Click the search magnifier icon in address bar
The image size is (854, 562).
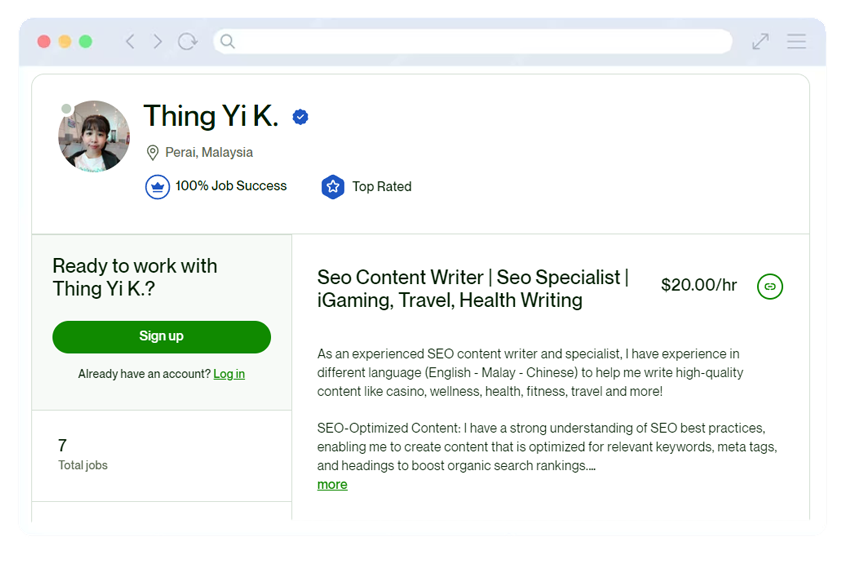coord(228,41)
